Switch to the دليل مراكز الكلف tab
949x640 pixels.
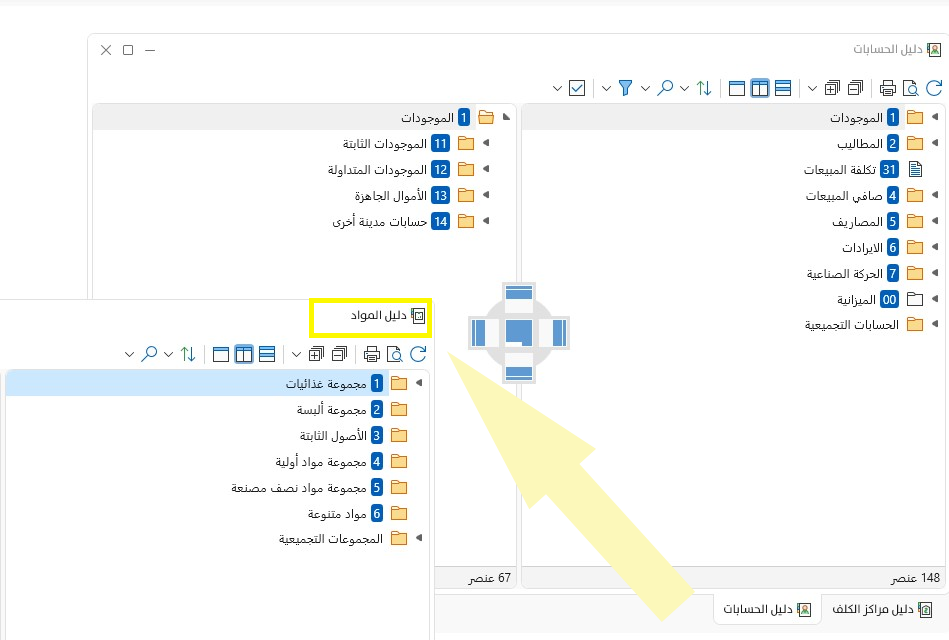point(877,609)
